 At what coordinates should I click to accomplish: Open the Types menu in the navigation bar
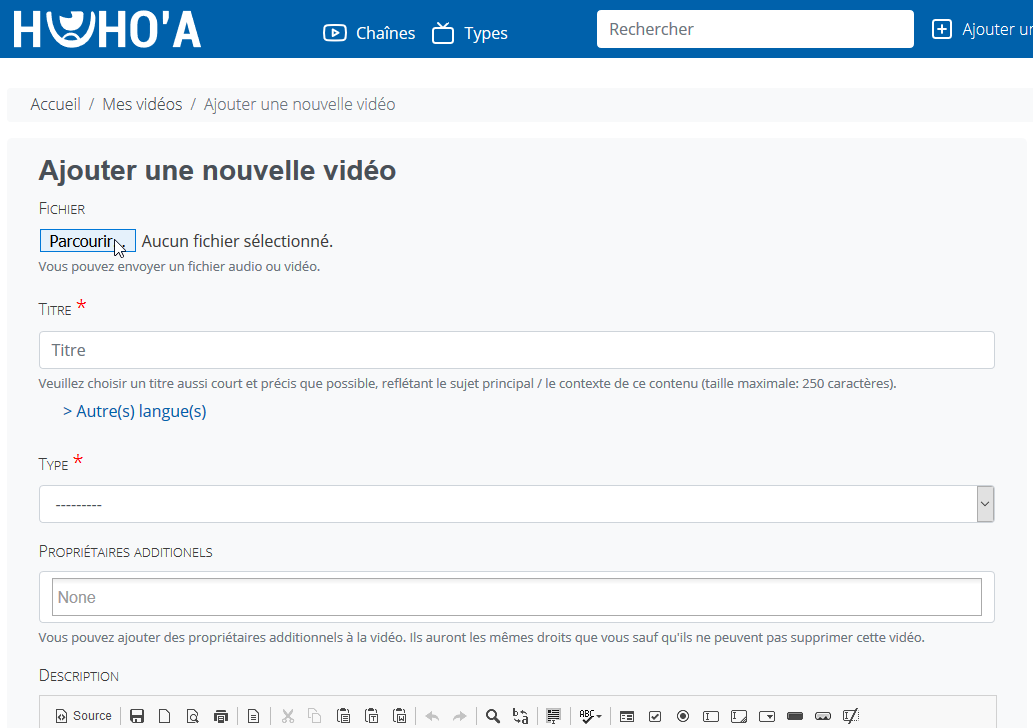469,32
